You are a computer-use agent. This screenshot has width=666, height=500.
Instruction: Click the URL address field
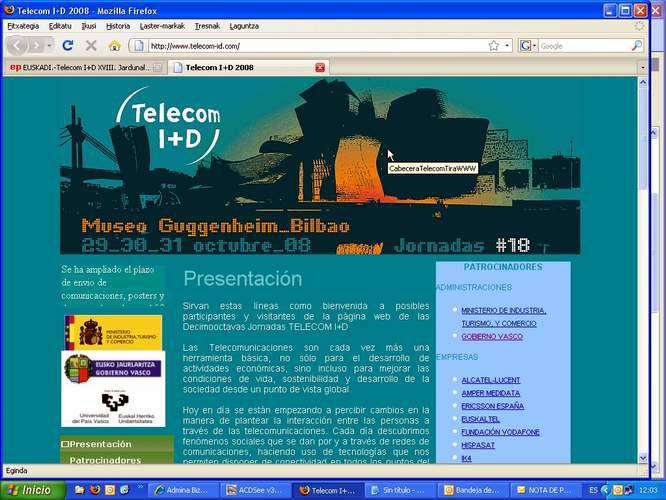click(319, 45)
